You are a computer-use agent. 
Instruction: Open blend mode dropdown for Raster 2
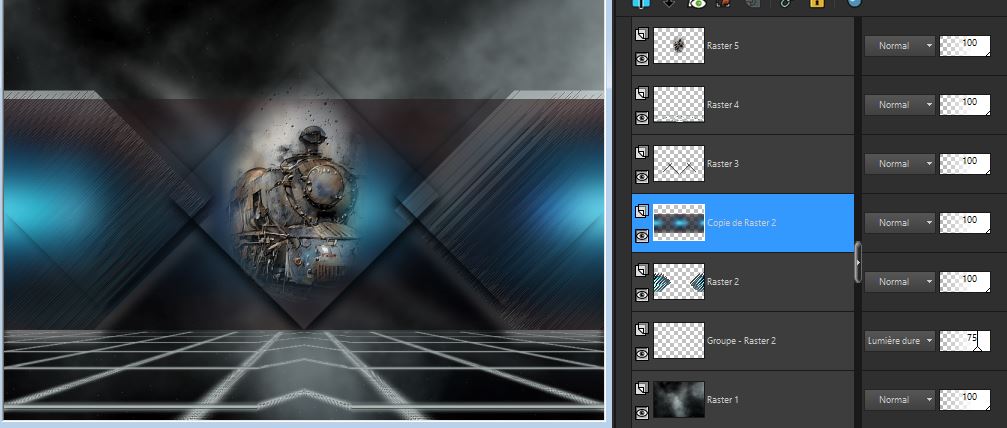(x=900, y=281)
